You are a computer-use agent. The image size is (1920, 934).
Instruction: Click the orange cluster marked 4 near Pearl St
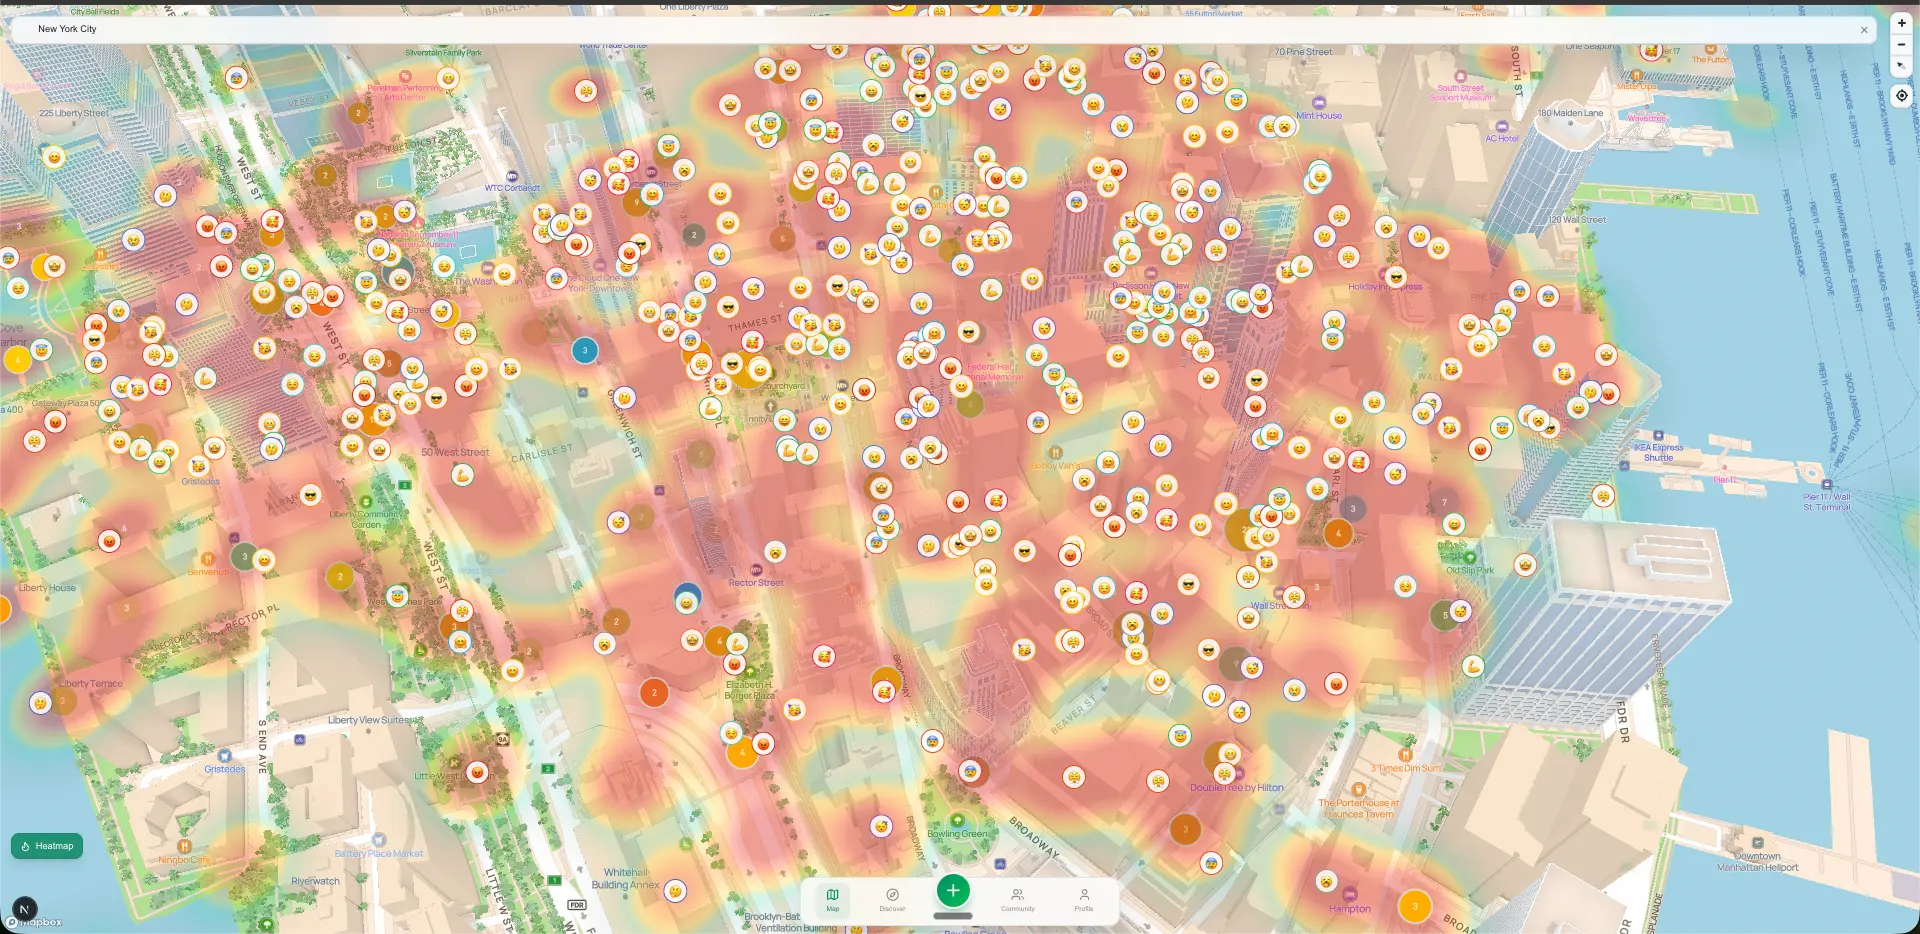1338,533
